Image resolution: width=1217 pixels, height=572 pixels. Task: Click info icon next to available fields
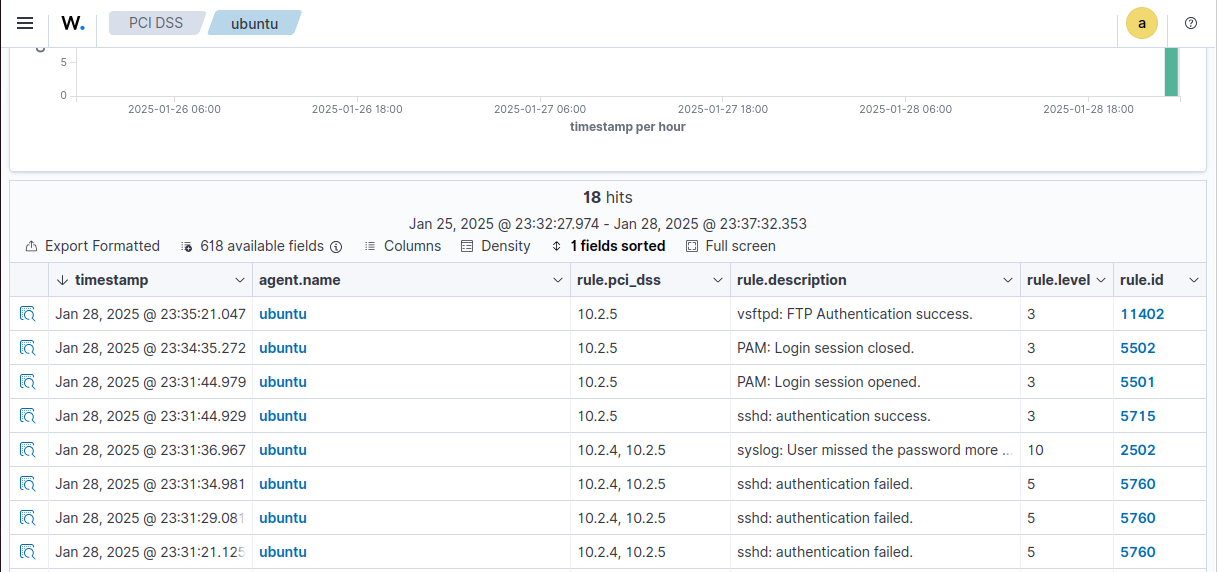coord(336,247)
